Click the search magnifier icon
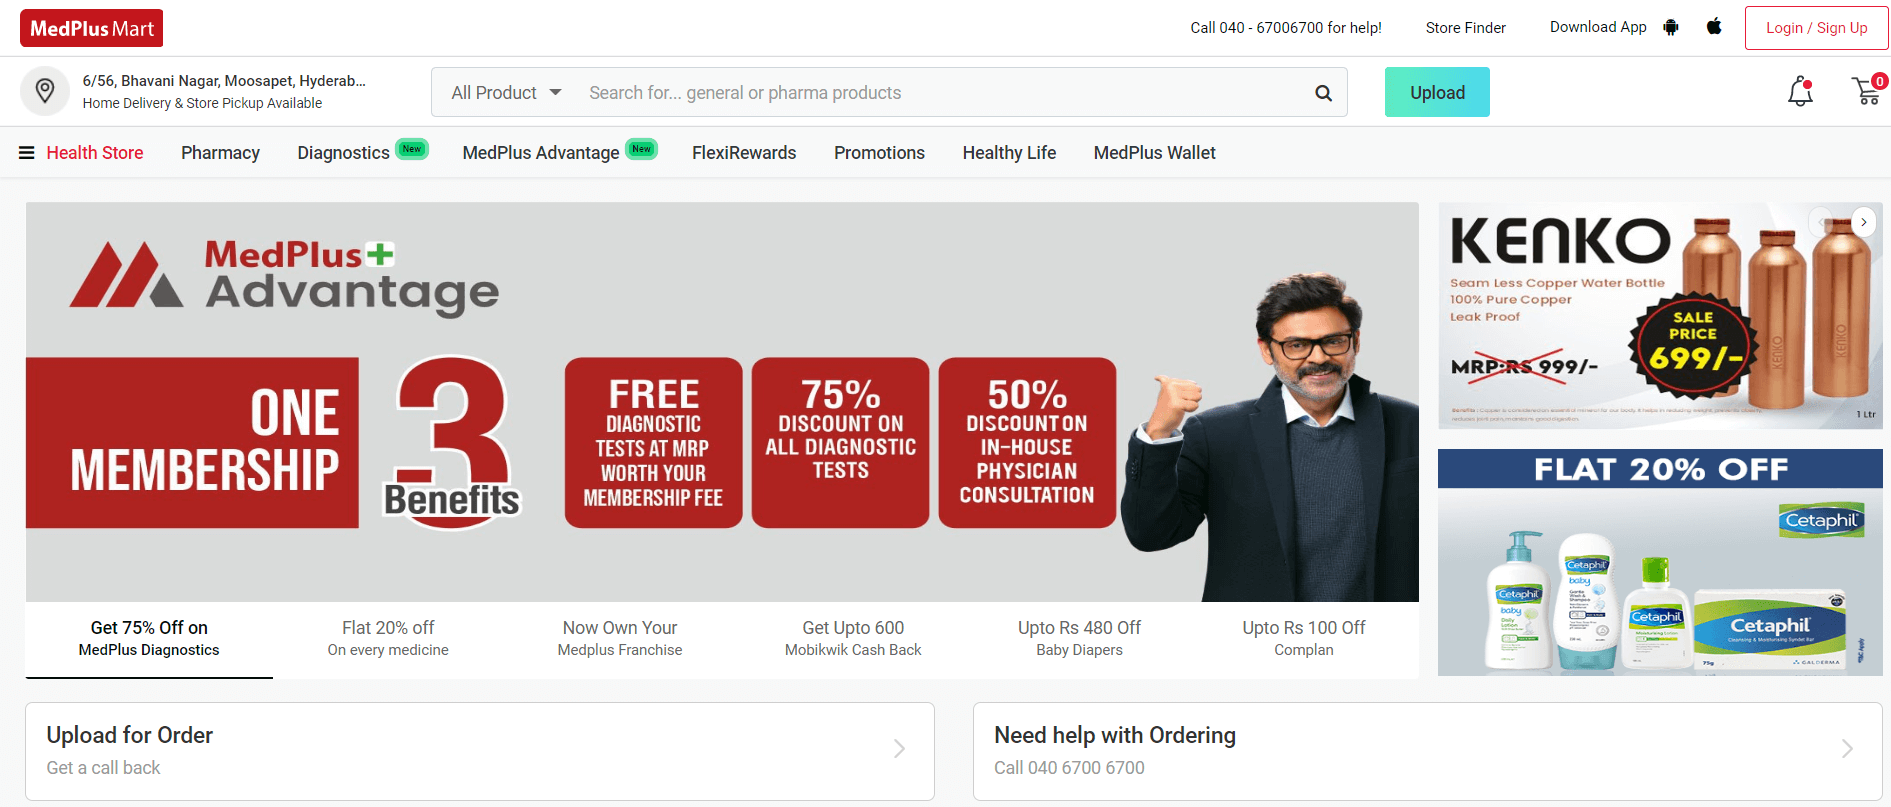 point(1323,93)
